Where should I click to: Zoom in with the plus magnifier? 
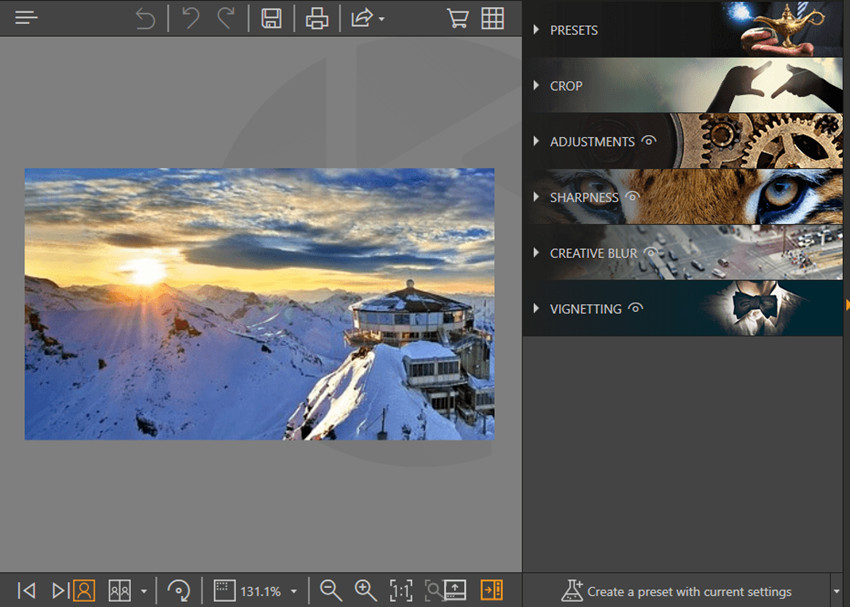[x=365, y=591]
